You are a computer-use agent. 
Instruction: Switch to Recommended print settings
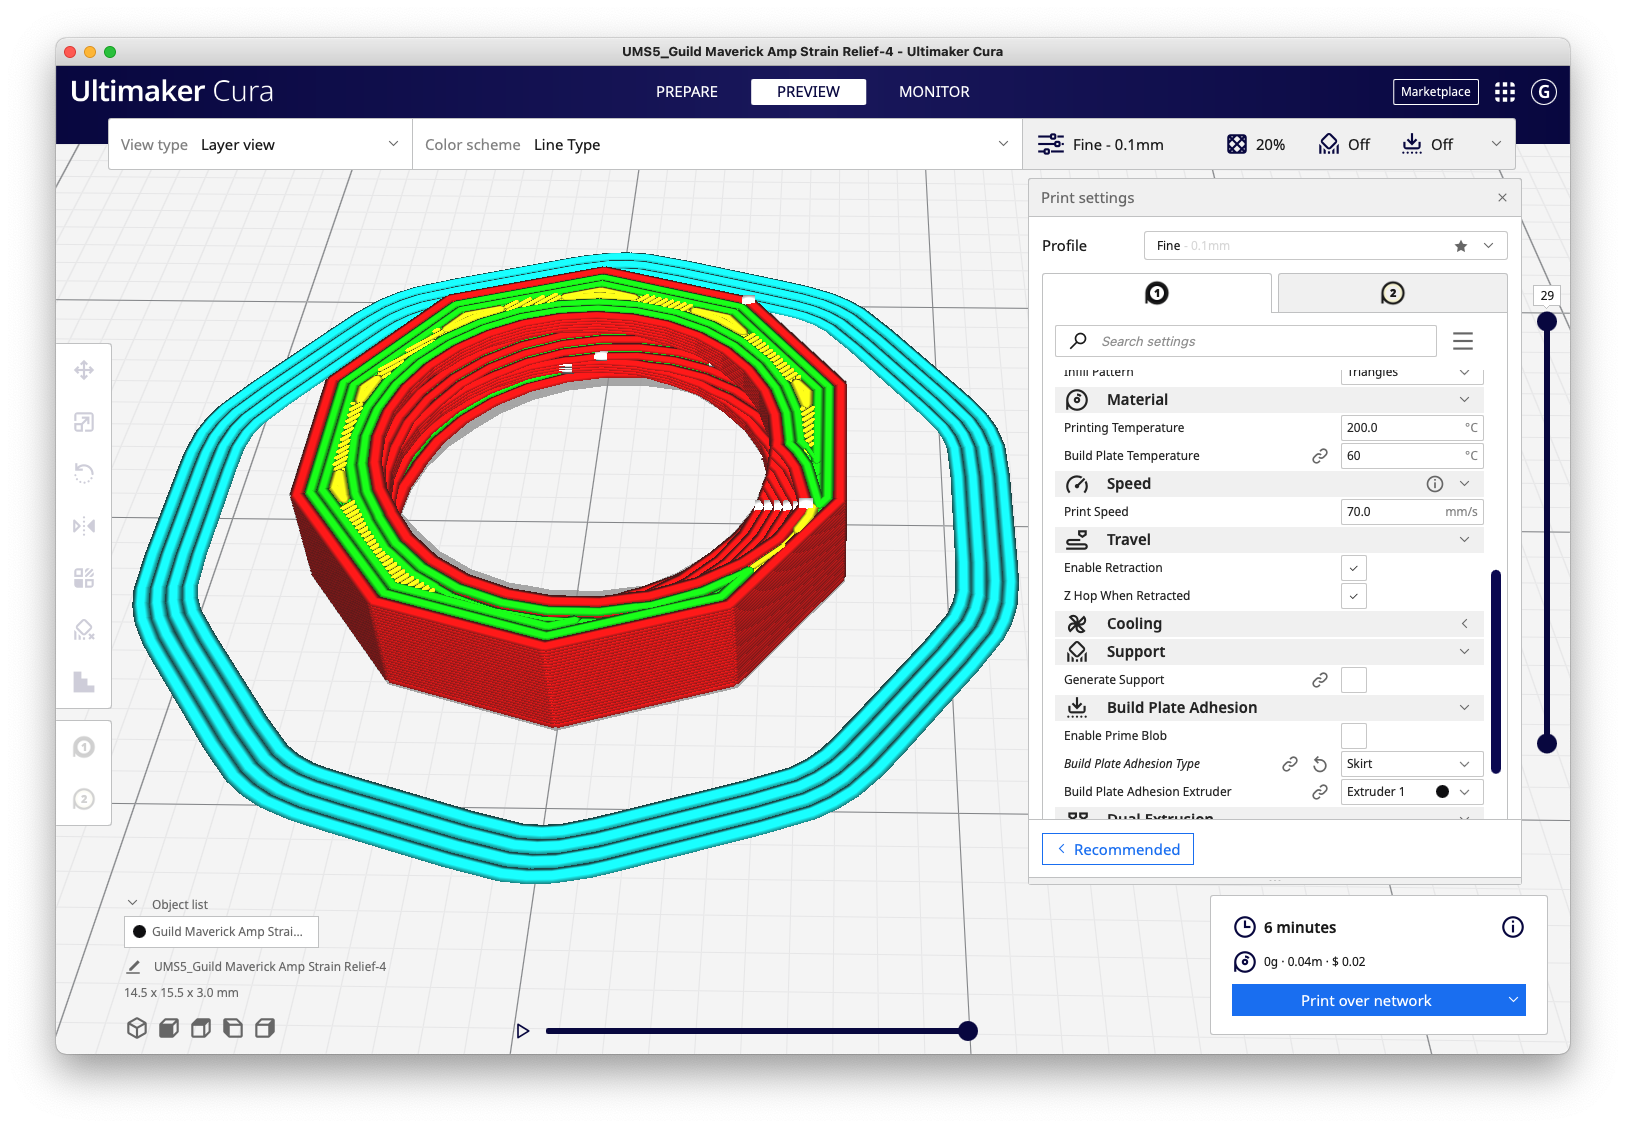pyautogui.click(x=1118, y=849)
